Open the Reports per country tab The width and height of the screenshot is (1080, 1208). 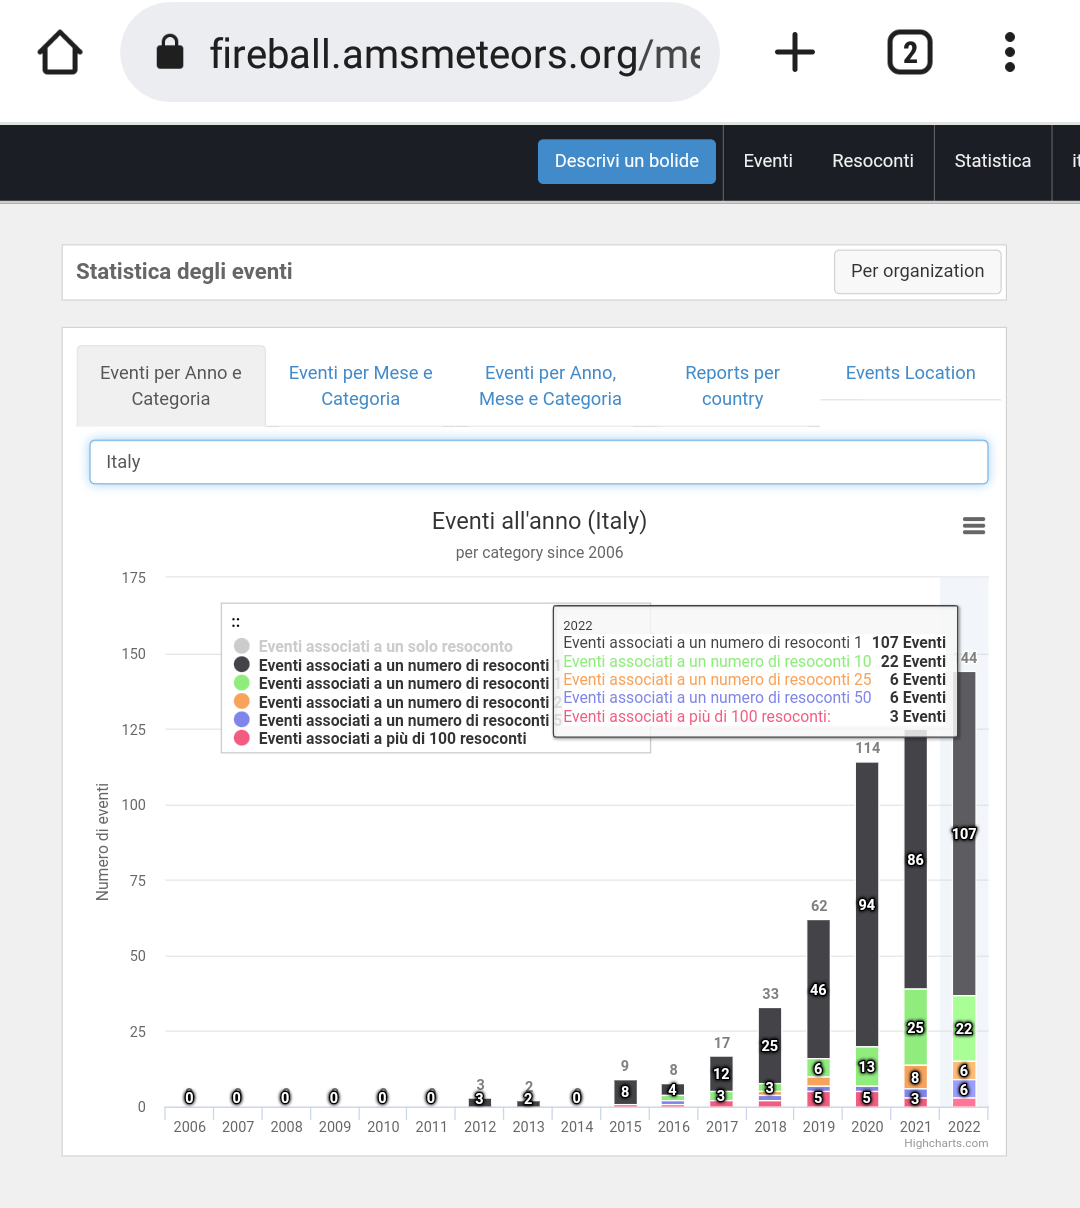732,386
